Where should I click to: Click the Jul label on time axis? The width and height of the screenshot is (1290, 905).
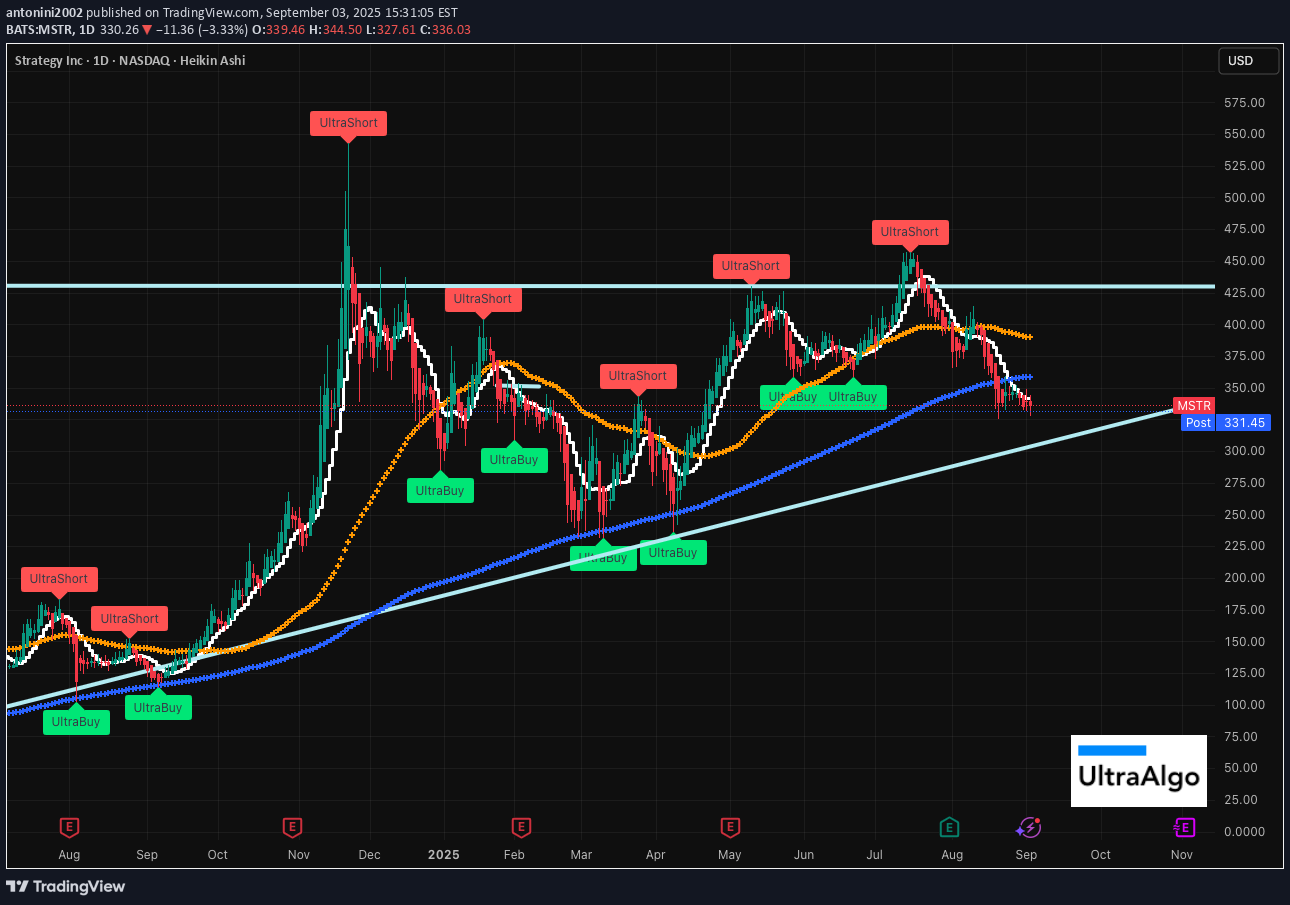tap(874, 855)
